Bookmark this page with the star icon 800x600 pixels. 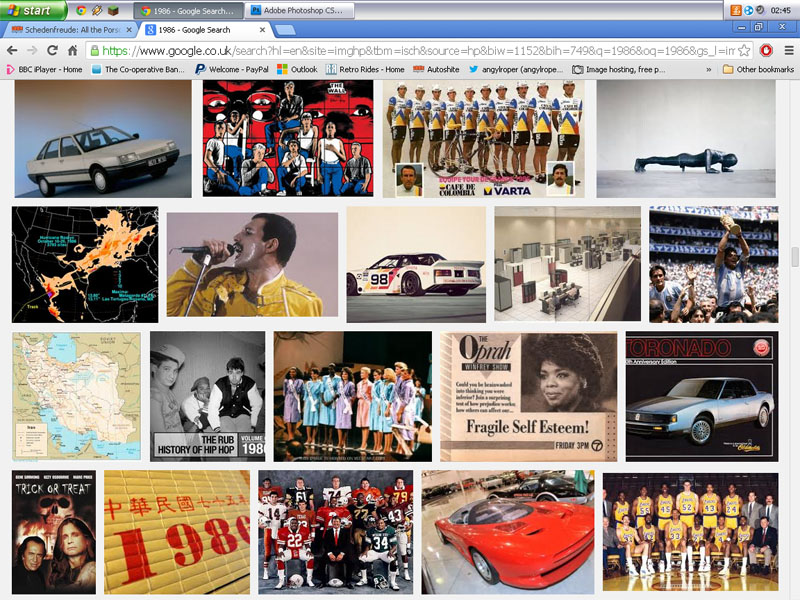[x=744, y=50]
